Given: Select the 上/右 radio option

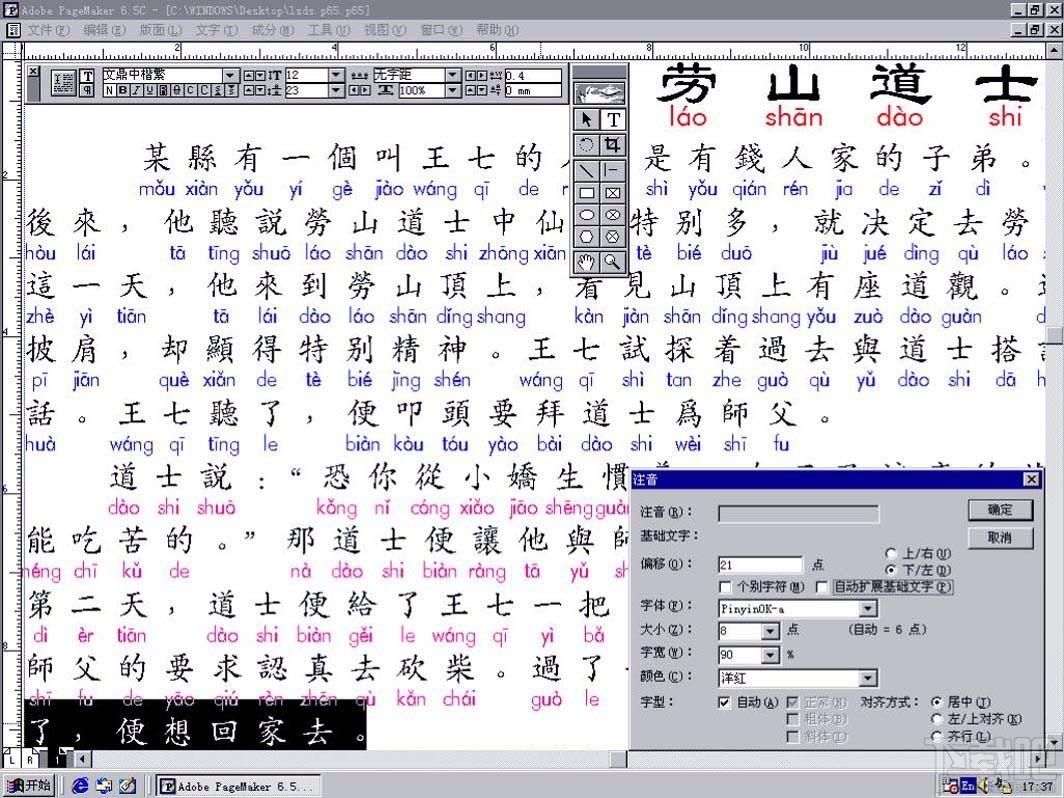Looking at the screenshot, I should [x=891, y=554].
